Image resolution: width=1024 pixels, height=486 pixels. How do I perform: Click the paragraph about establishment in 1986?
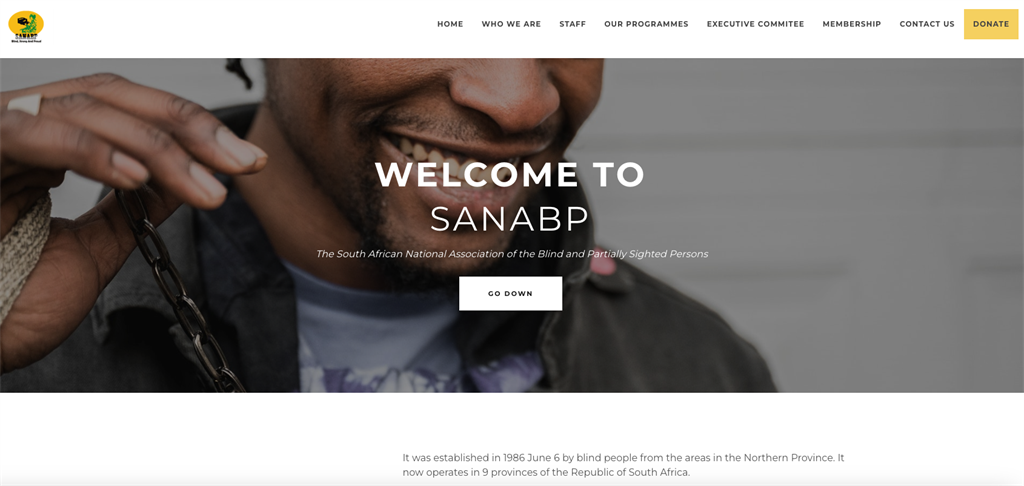point(624,465)
